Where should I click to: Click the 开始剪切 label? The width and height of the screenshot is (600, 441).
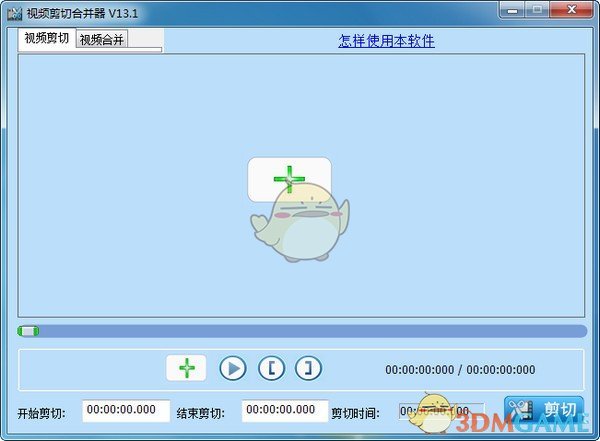(41, 414)
